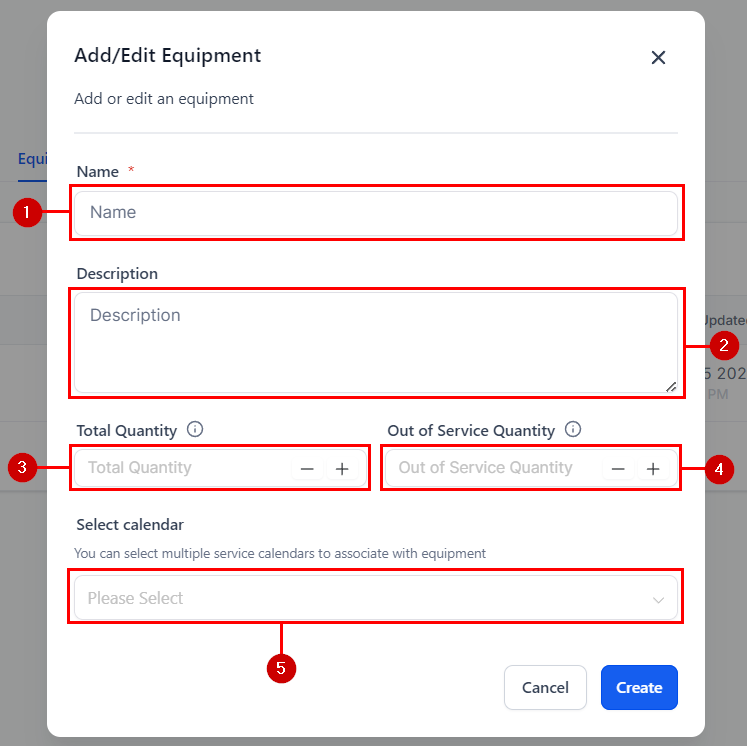
Task: Click the Description box resize handle
Action: tap(670, 386)
